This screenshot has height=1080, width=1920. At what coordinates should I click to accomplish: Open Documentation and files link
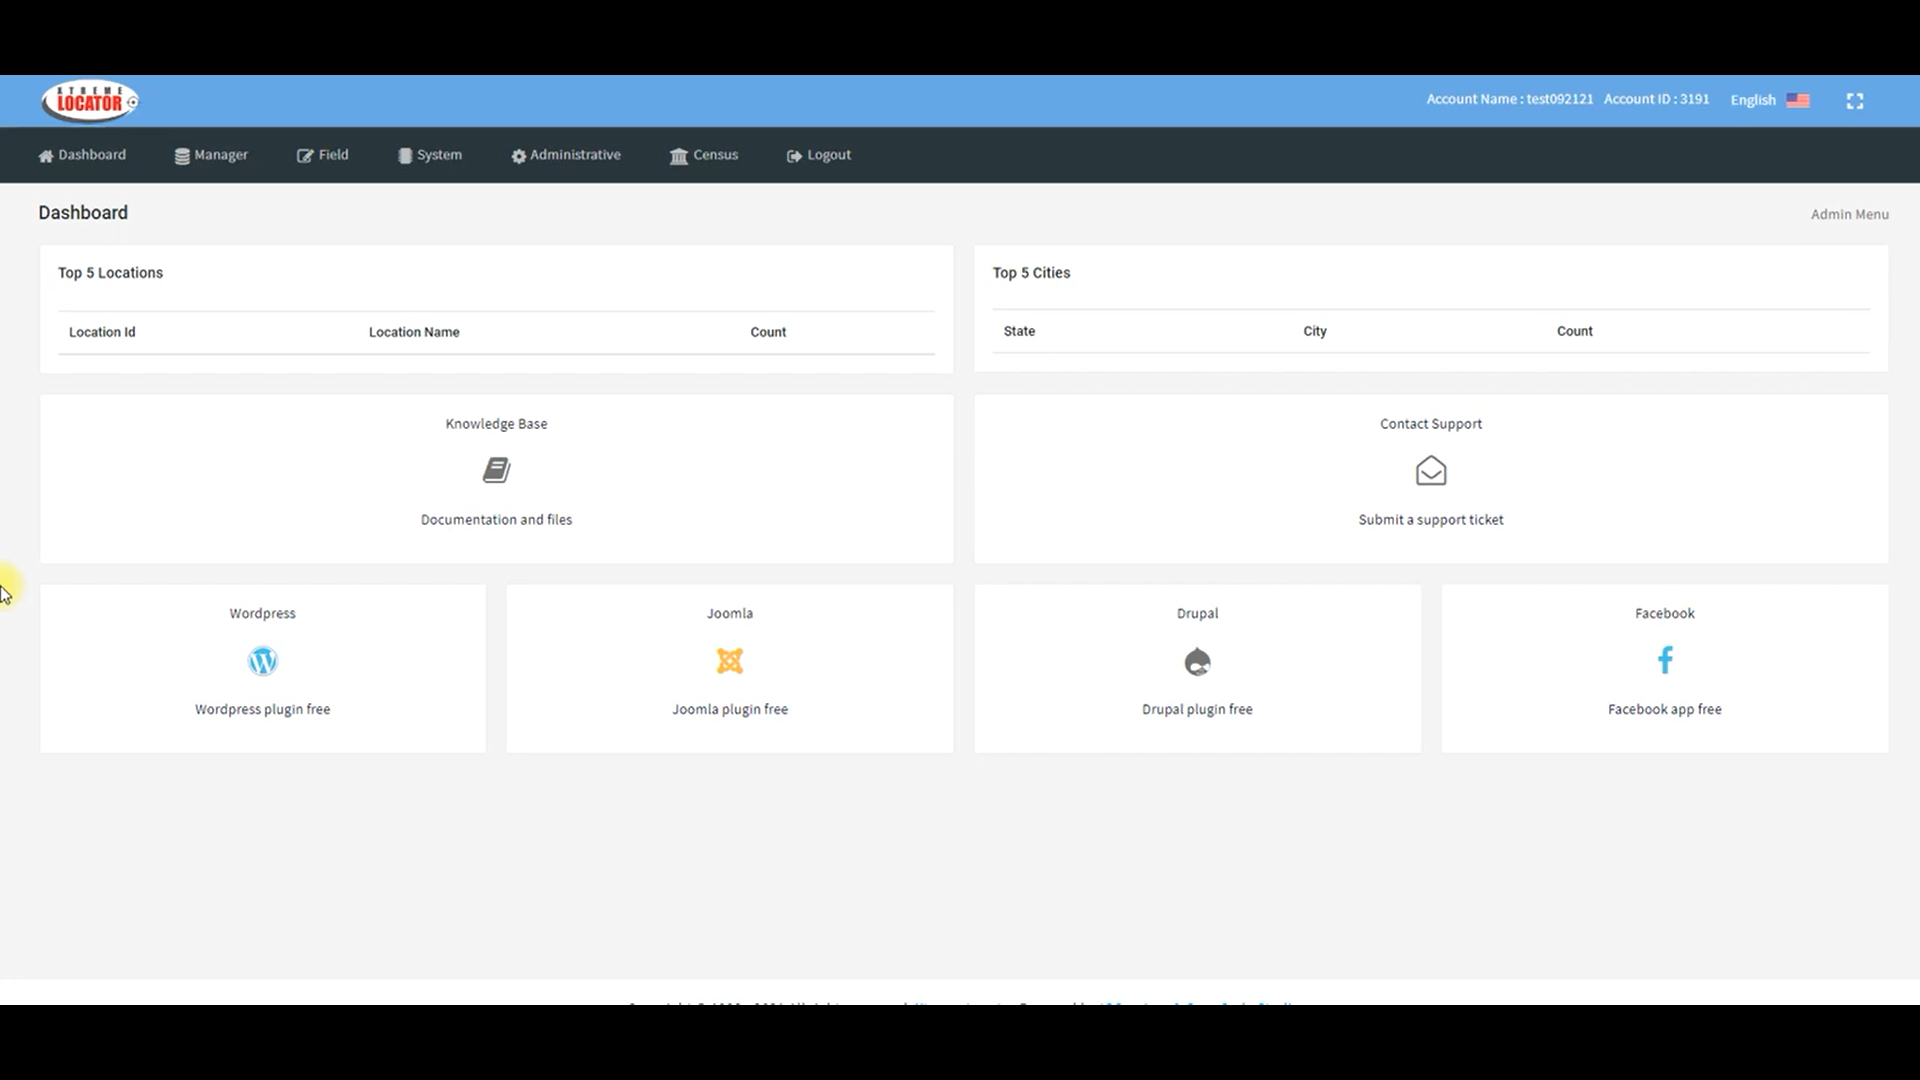coord(496,520)
